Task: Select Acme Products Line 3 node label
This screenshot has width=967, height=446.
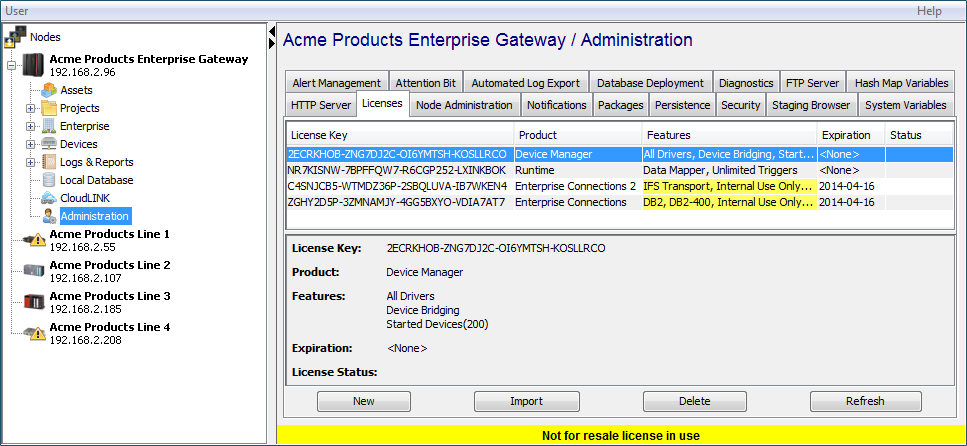Action: (x=110, y=296)
